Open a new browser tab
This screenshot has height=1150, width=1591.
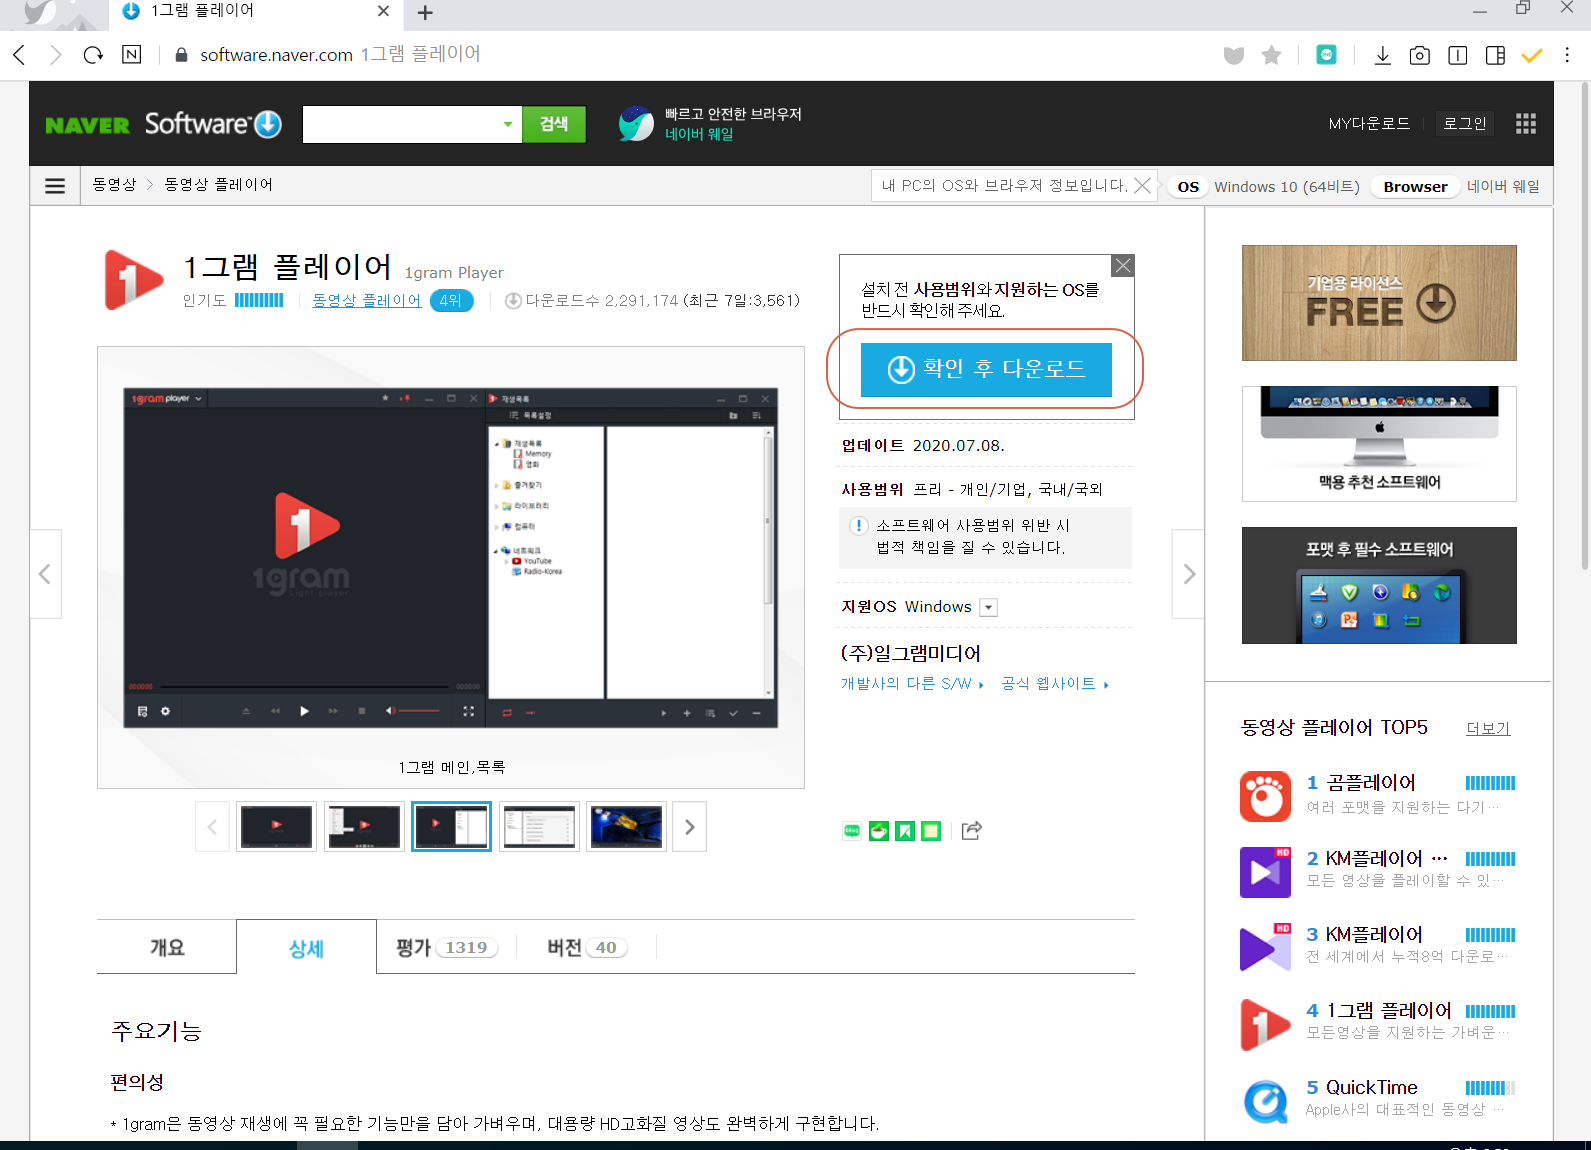[x=425, y=13]
